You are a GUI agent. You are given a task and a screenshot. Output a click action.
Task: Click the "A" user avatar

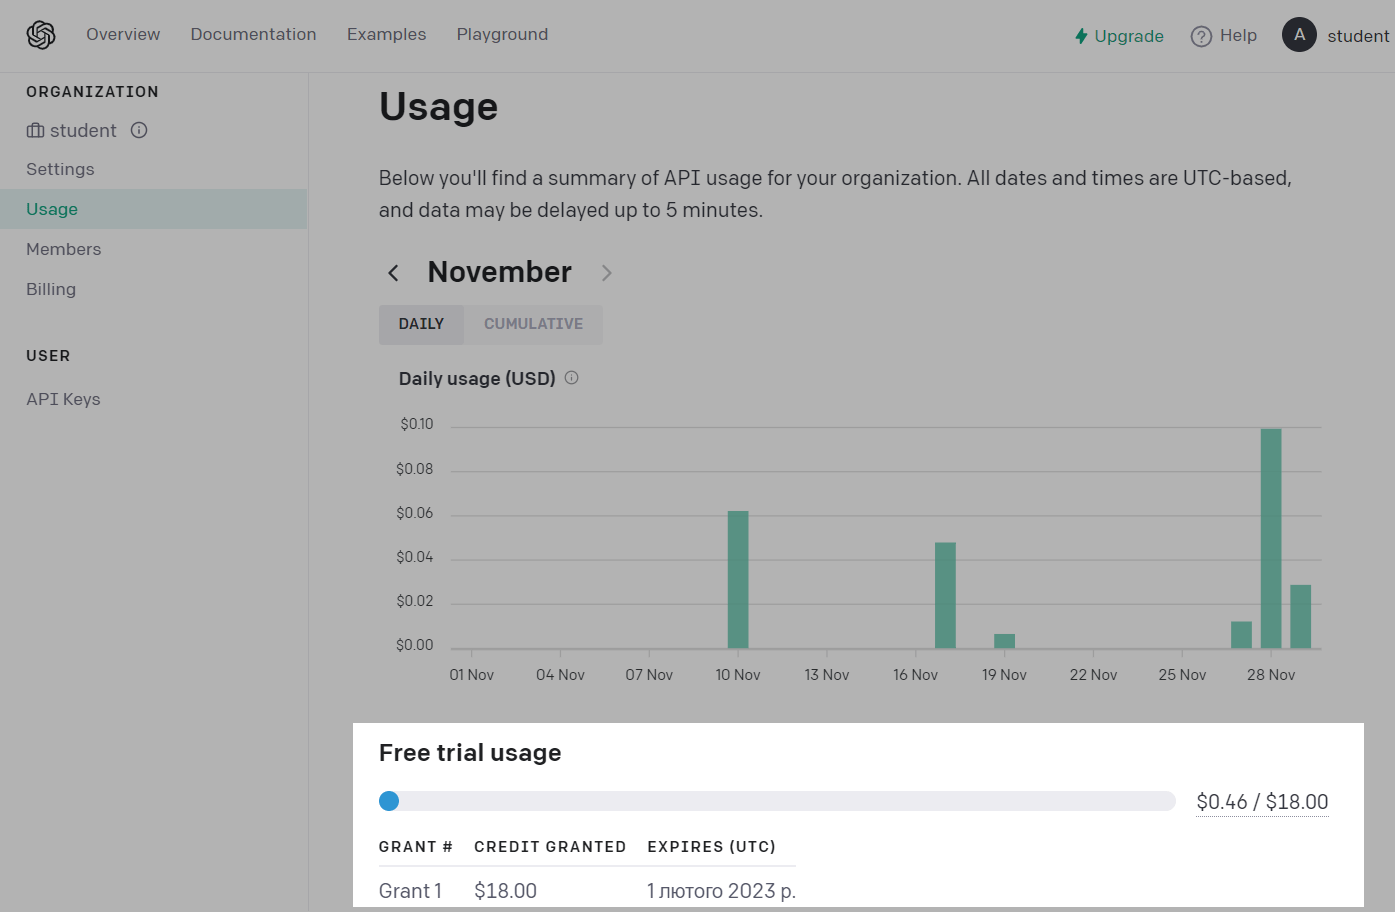pos(1299,34)
